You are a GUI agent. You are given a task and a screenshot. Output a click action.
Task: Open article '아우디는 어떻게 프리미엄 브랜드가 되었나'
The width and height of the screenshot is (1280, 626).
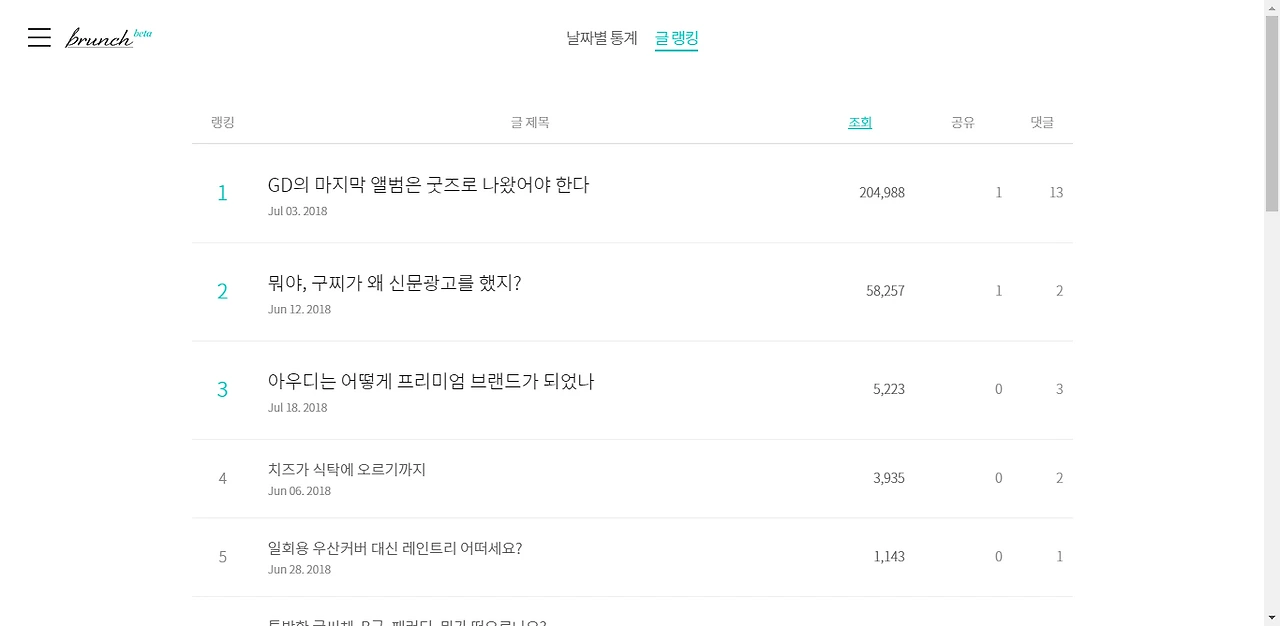[431, 381]
